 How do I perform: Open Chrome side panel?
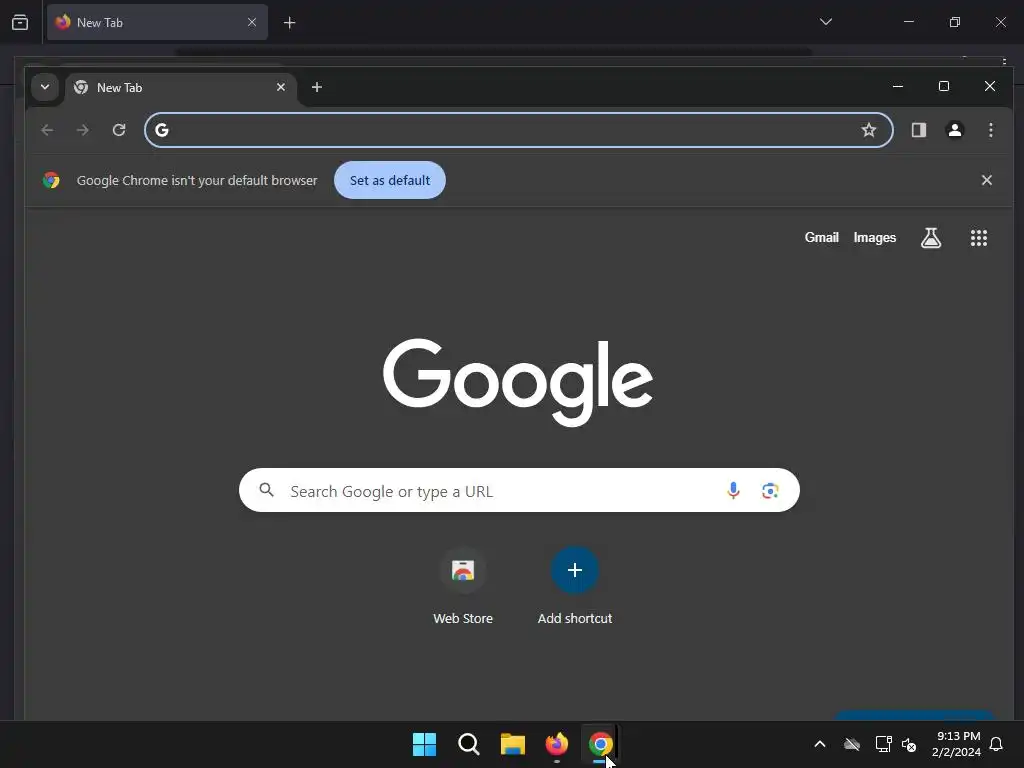919,130
